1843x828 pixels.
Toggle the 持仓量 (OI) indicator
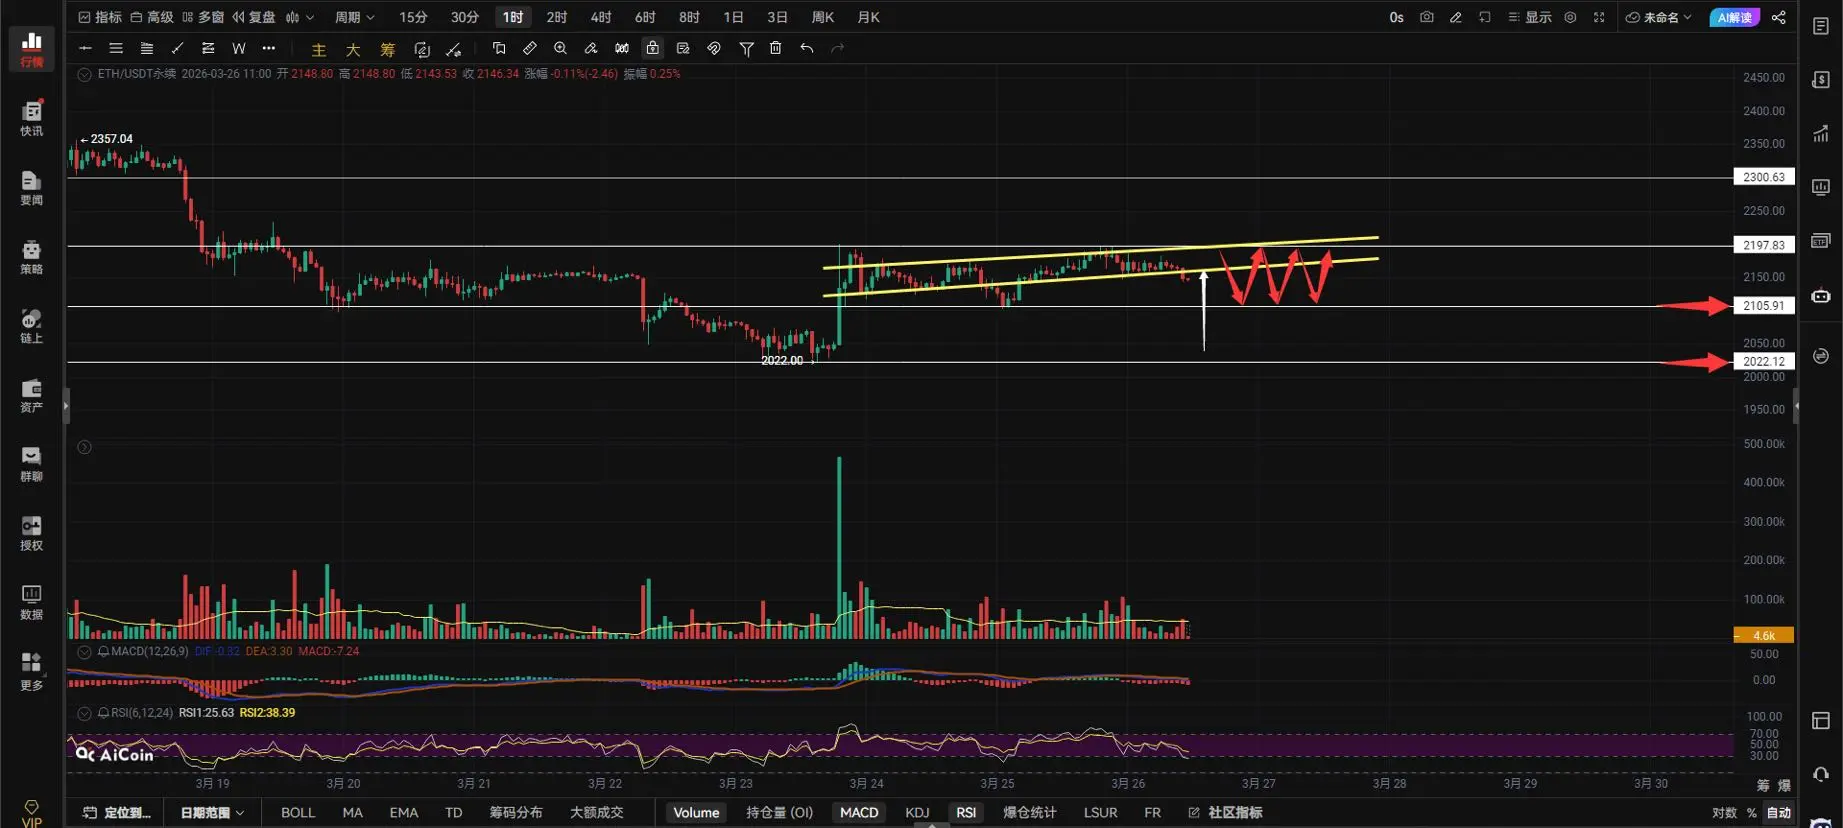coord(780,812)
